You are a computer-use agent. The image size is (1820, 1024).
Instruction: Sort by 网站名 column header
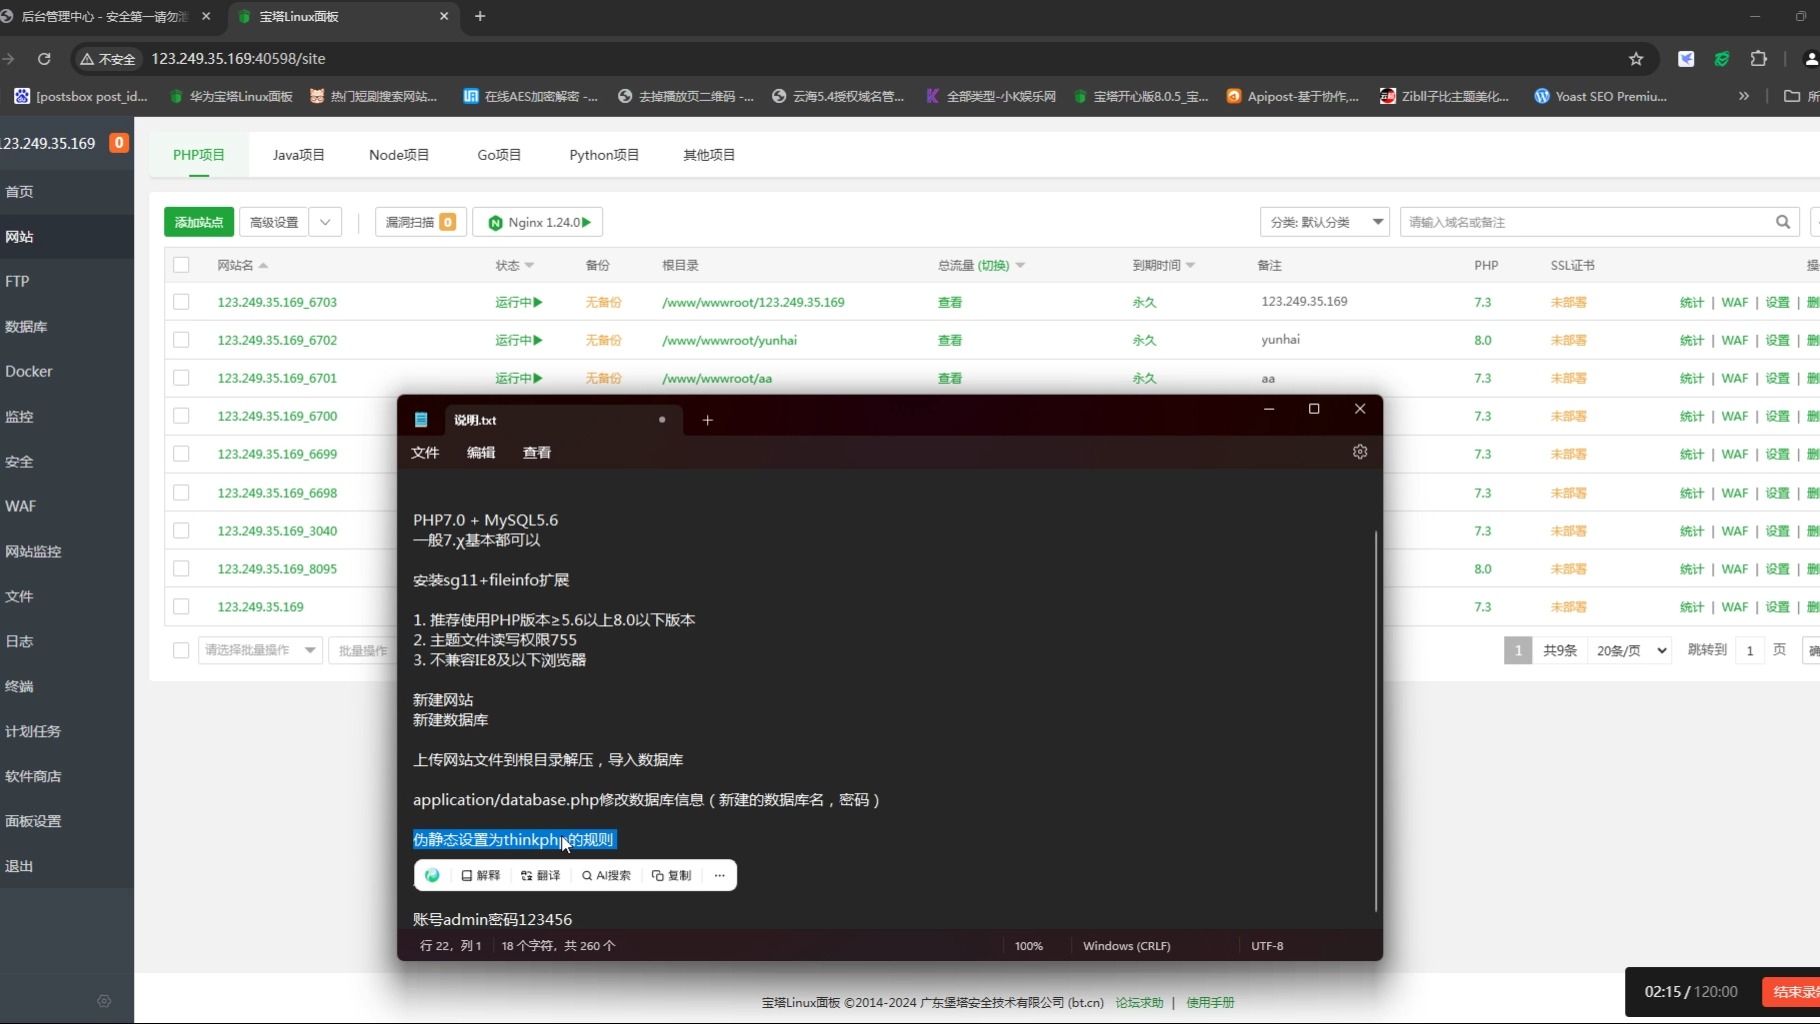(242, 265)
